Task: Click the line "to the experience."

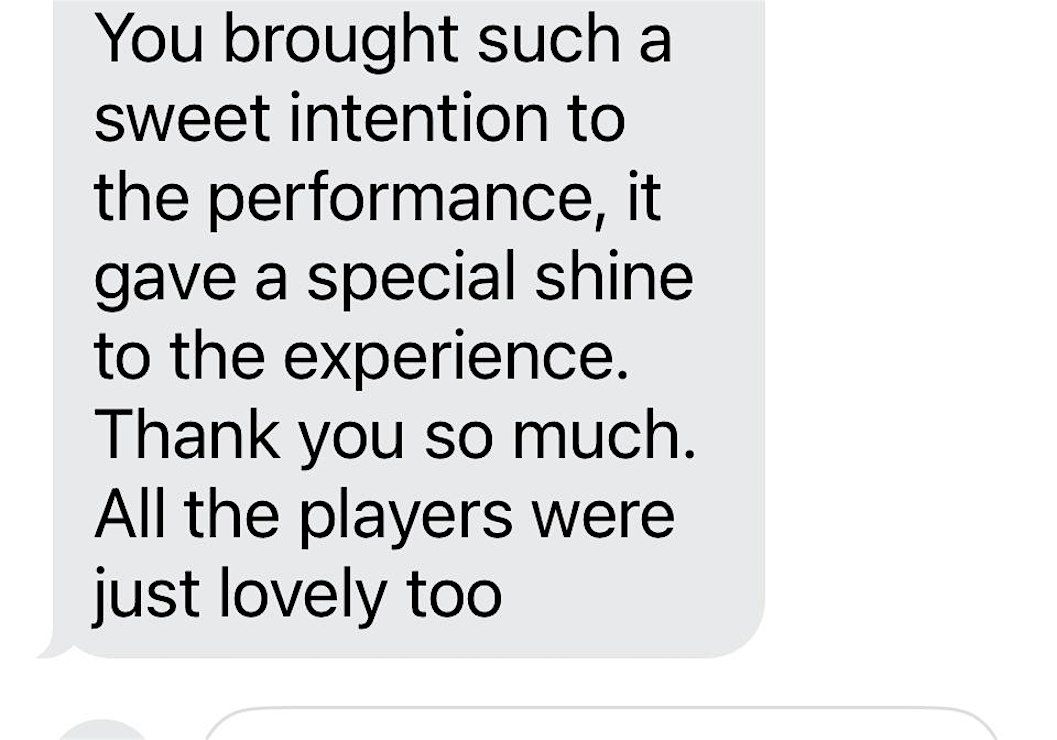Action: (x=361, y=357)
